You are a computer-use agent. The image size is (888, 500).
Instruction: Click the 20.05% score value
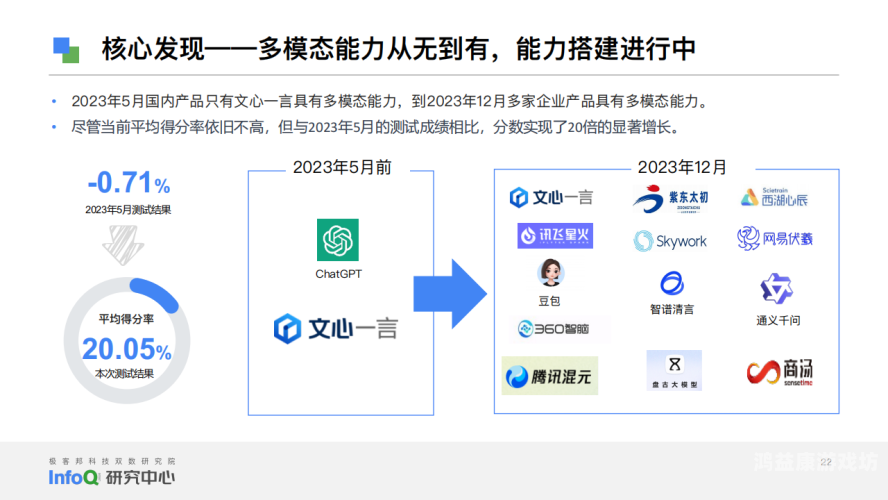pos(127,349)
